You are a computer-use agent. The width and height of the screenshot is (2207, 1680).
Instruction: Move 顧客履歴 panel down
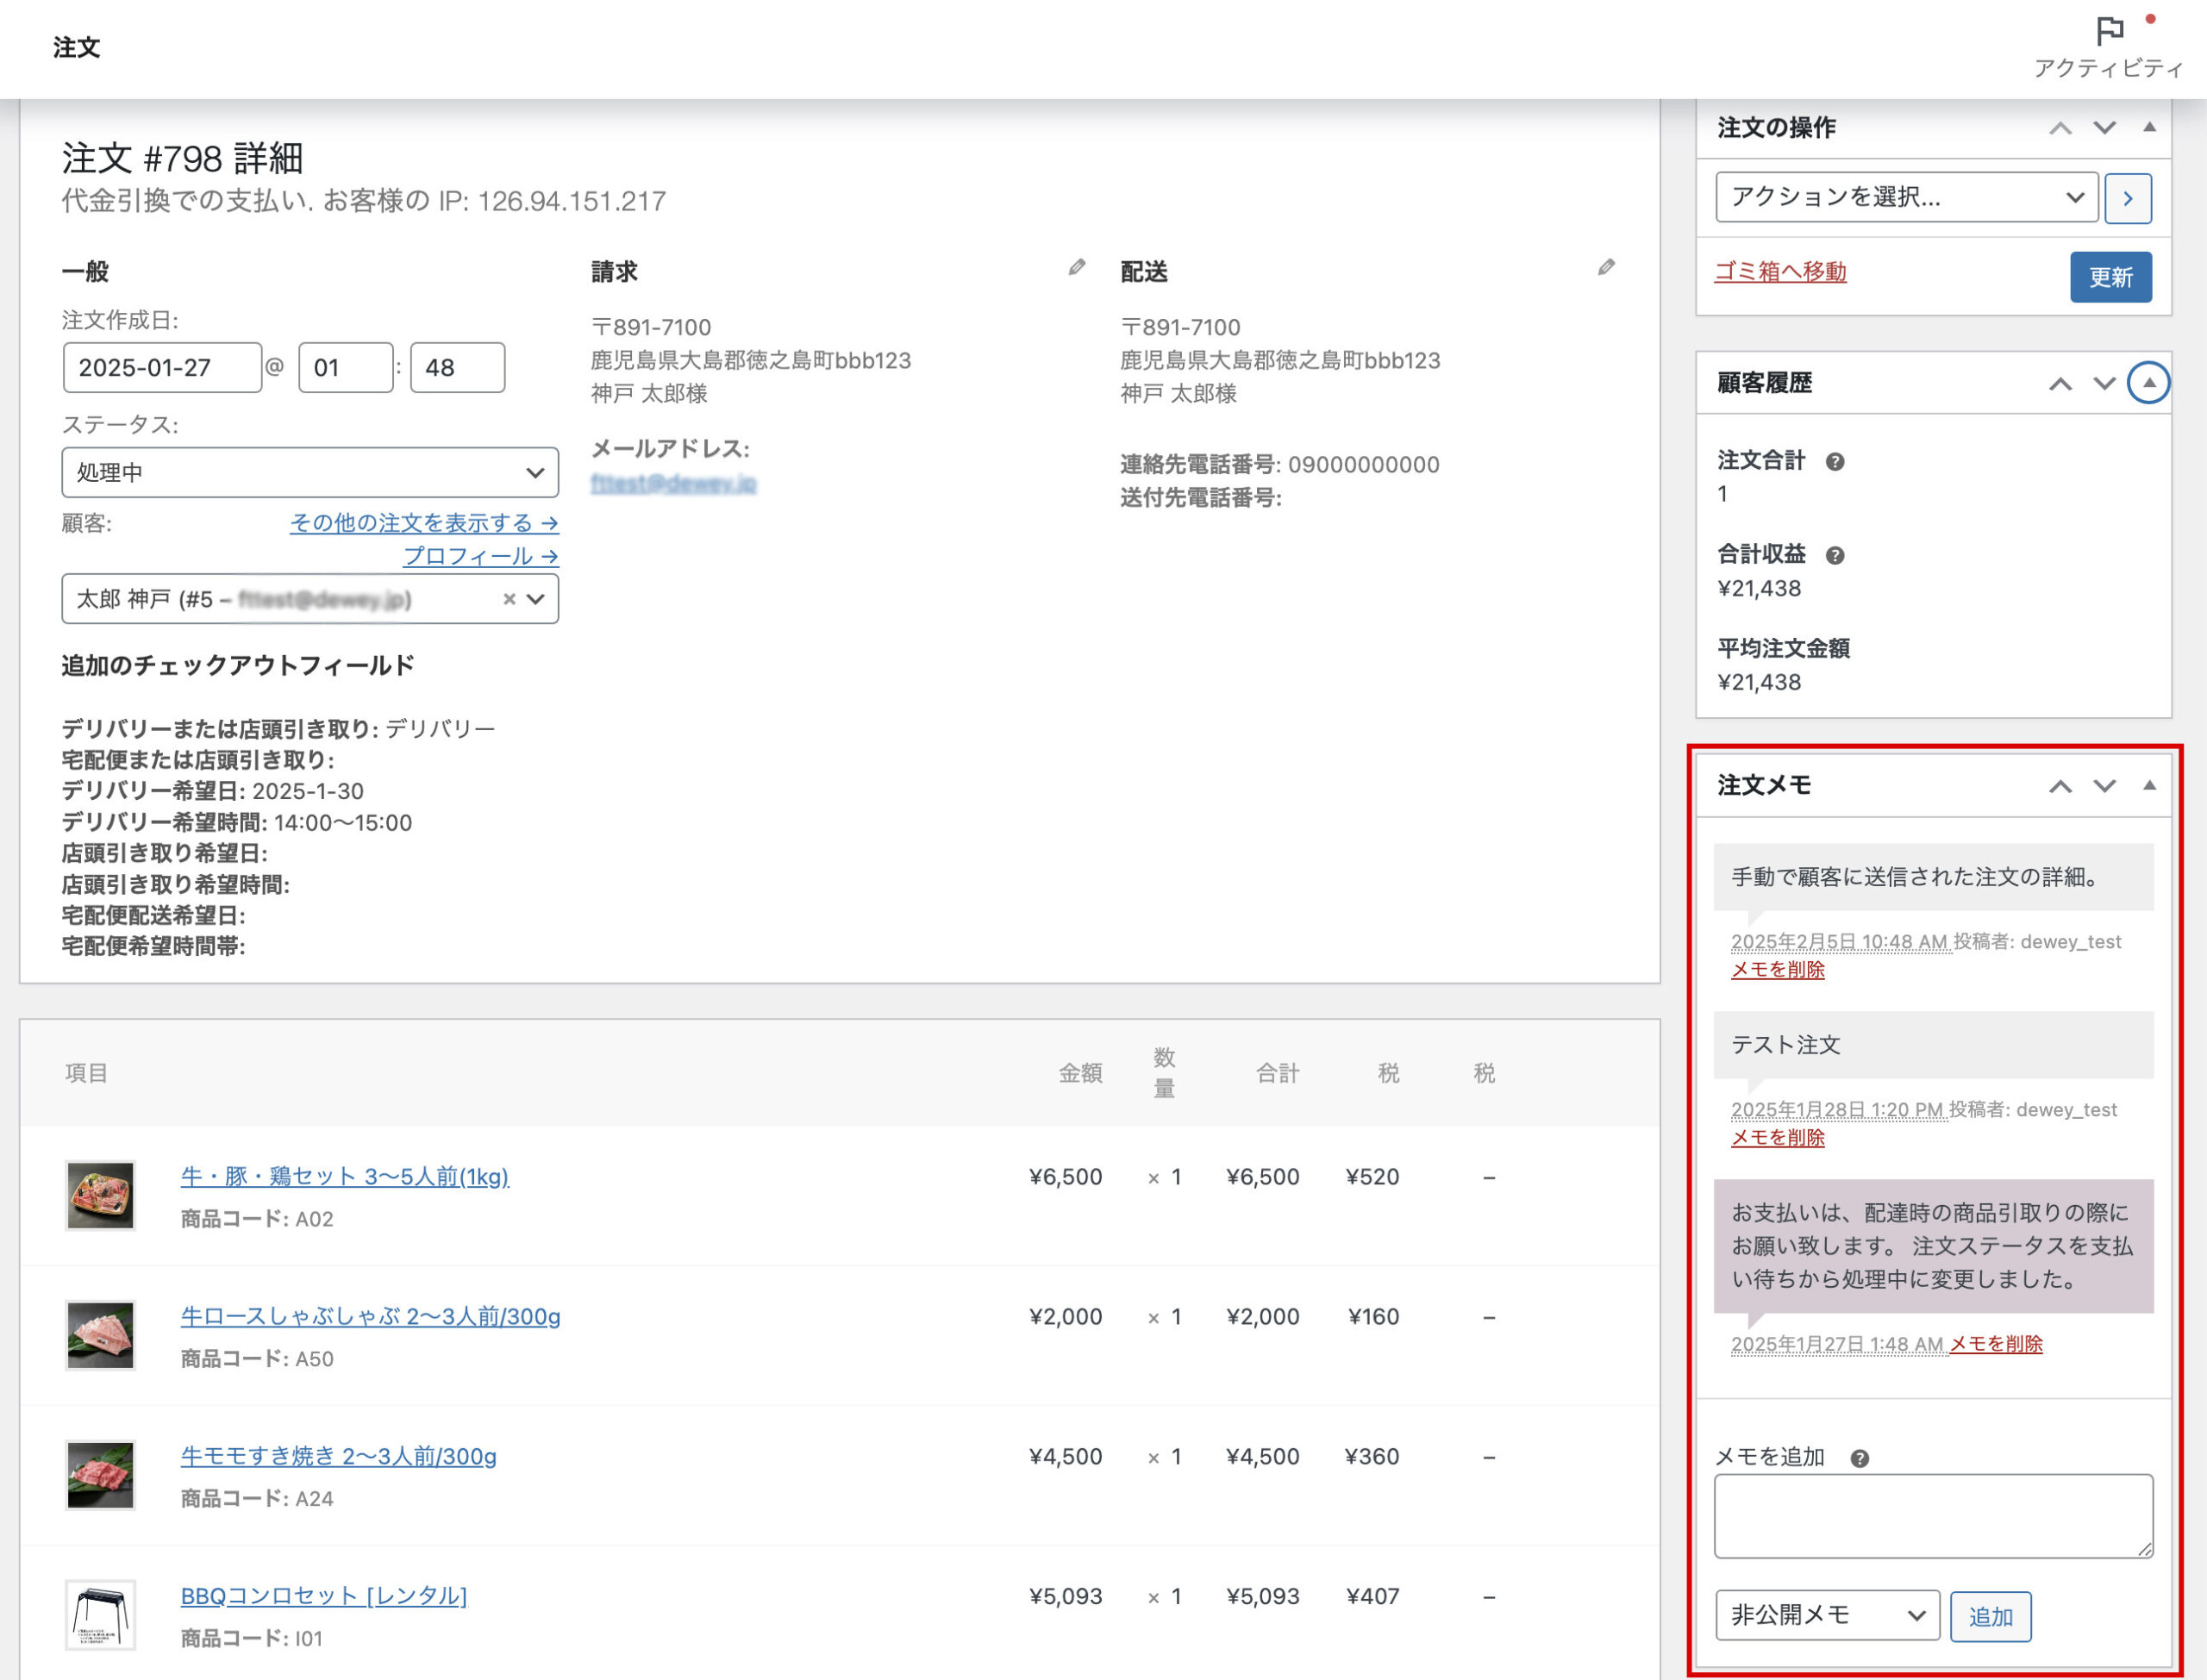coord(2104,384)
